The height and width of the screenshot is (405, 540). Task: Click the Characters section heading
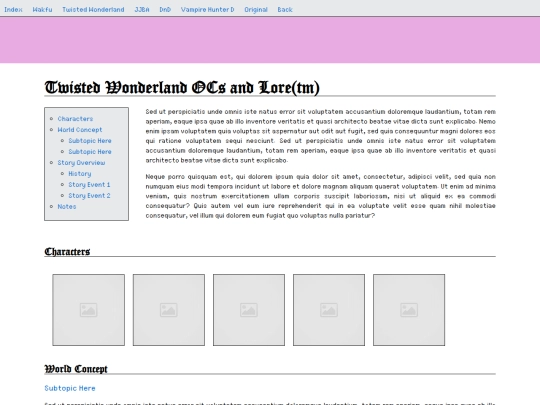click(x=67, y=252)
